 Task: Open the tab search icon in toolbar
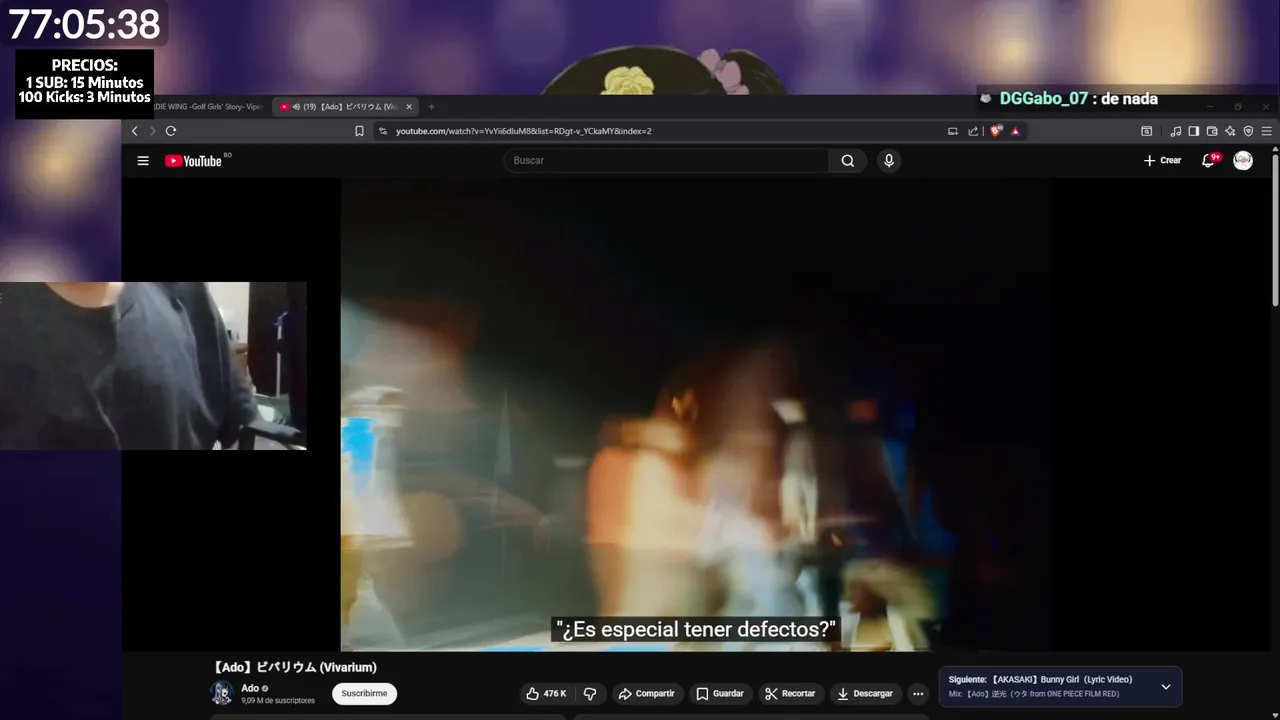(1146, 131)
